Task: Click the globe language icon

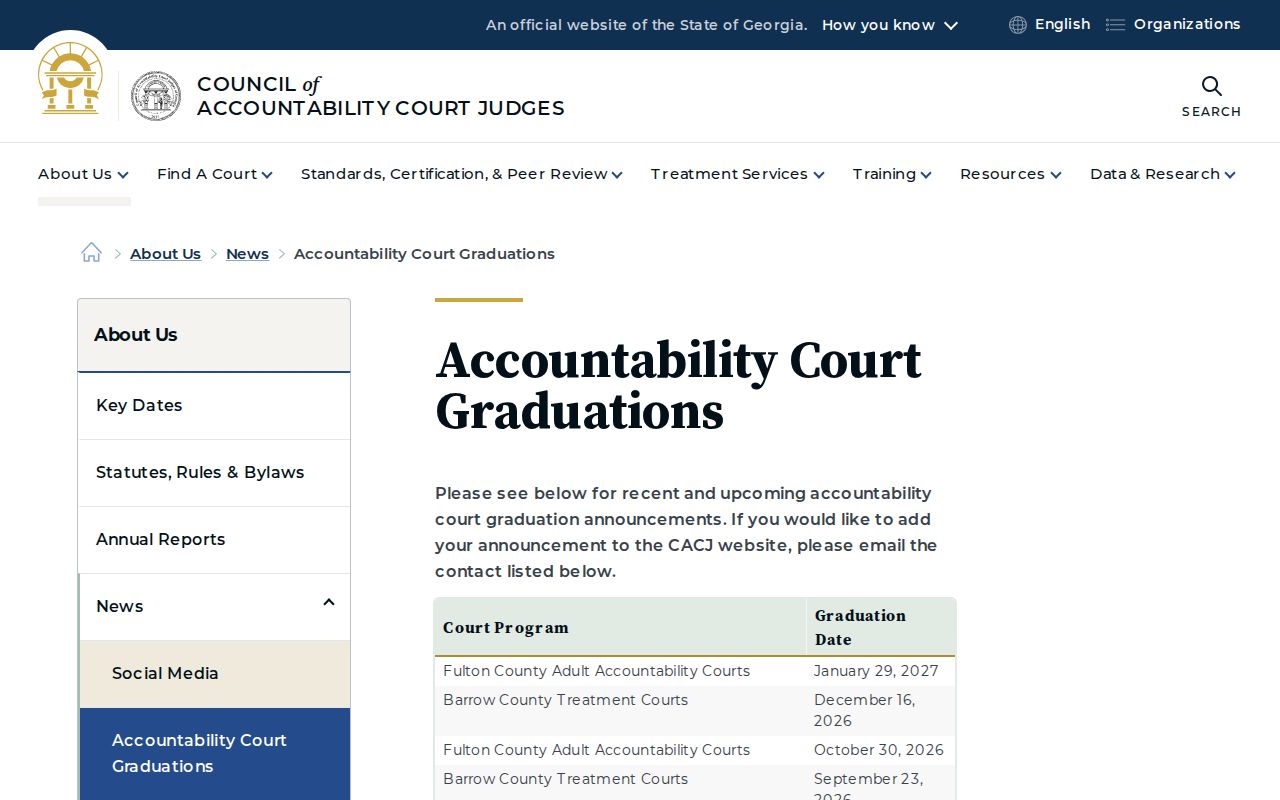Action: pos(1018,25)
